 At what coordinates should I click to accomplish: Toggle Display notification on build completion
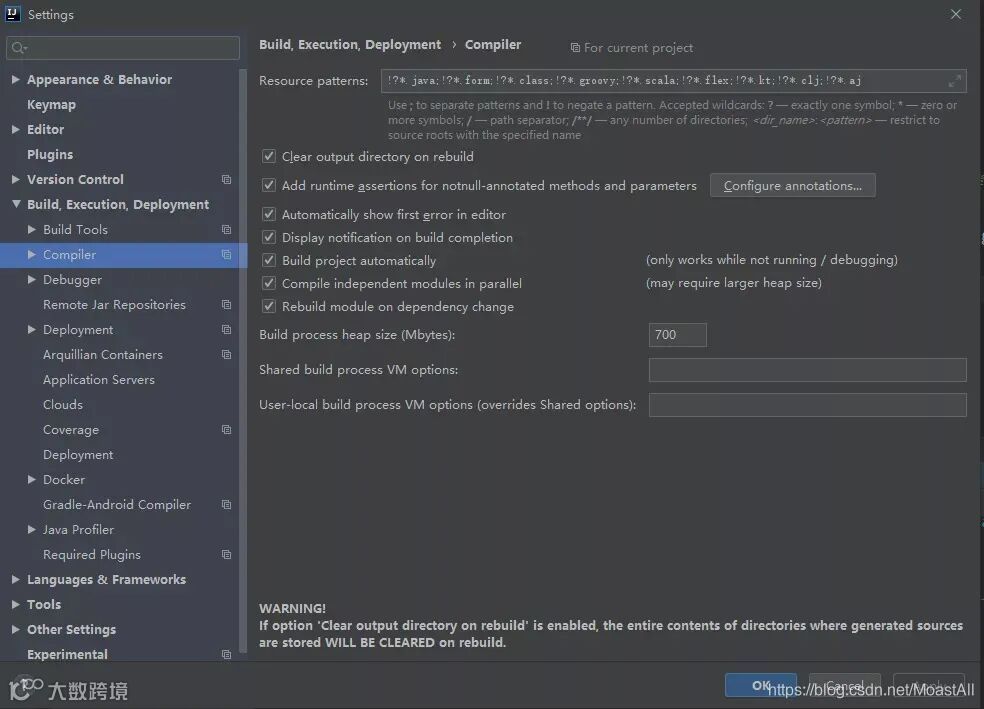(269, 237)
